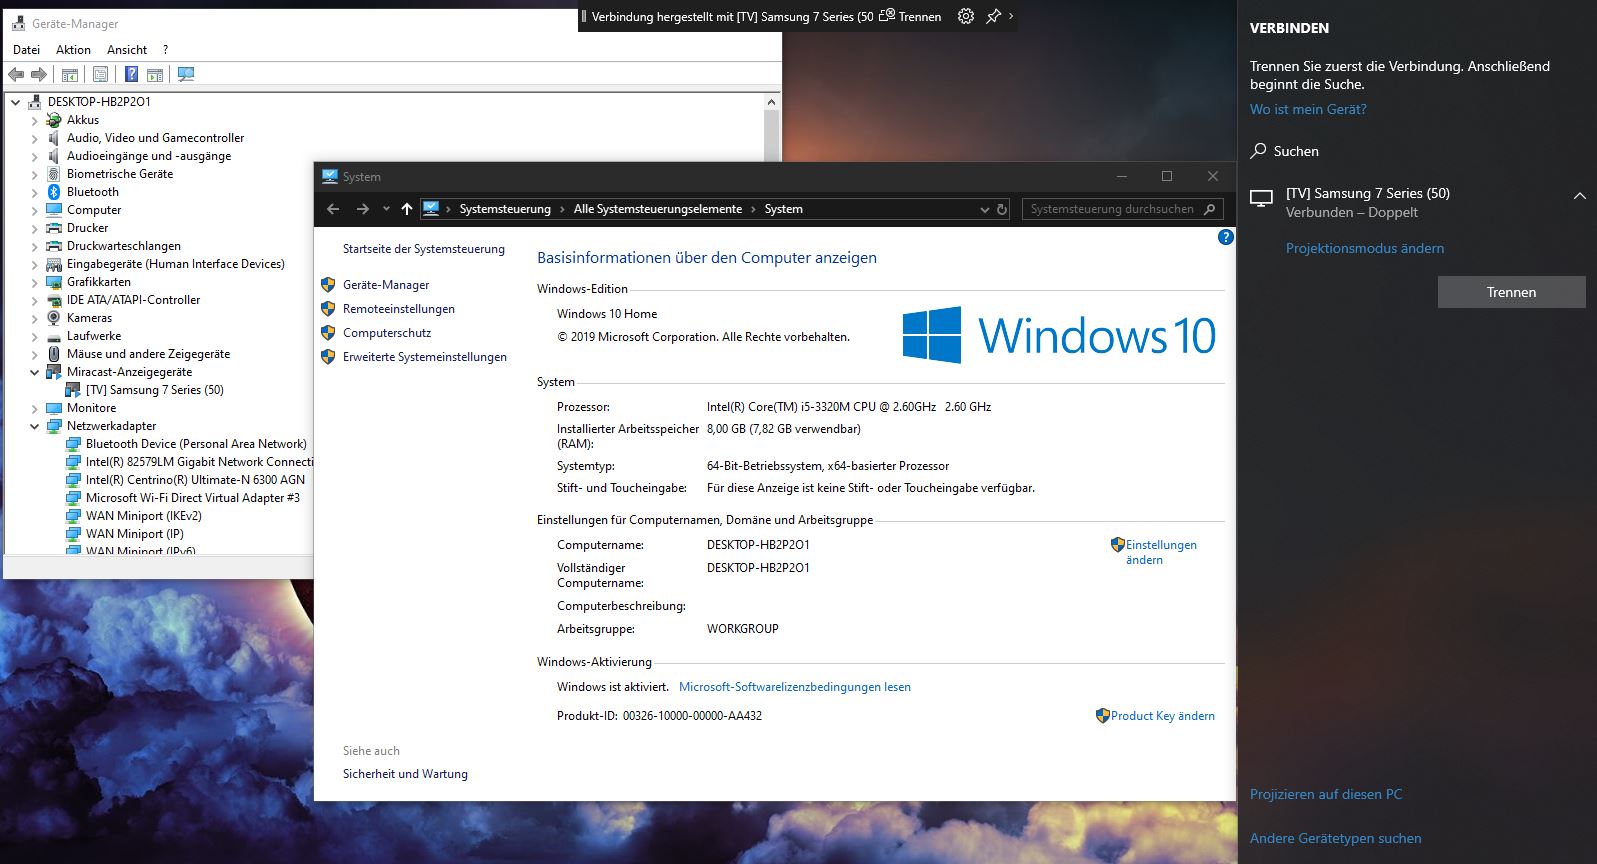The image size is (1597, 864).
Task: Open Computerschutz link
Action: (387, 333)
